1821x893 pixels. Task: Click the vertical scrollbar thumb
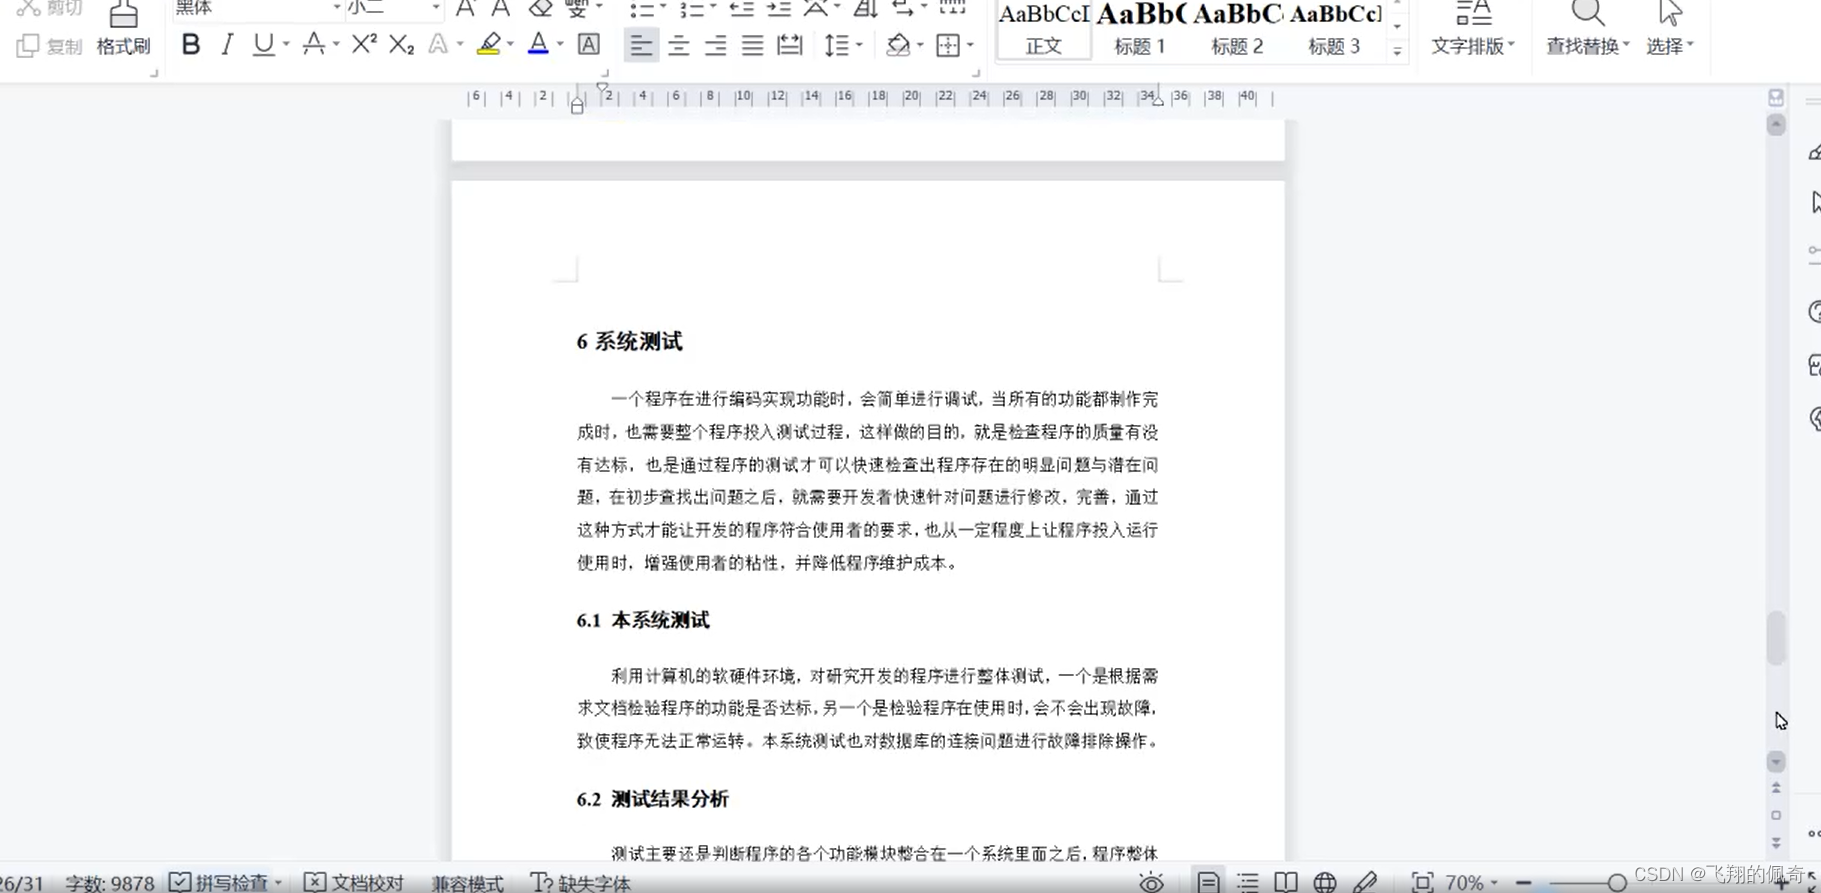[1776, 637]
